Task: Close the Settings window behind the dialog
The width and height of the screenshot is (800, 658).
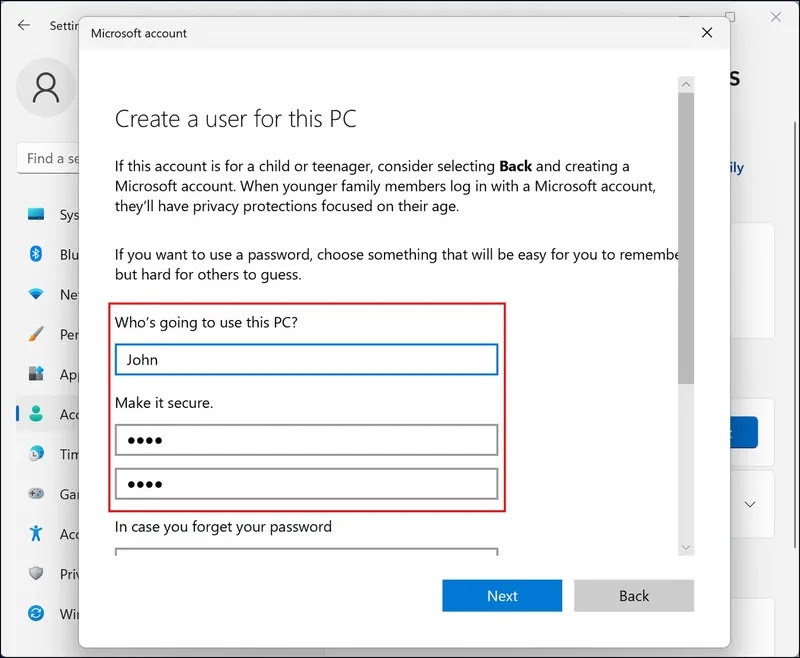Action: click(776, 17)
